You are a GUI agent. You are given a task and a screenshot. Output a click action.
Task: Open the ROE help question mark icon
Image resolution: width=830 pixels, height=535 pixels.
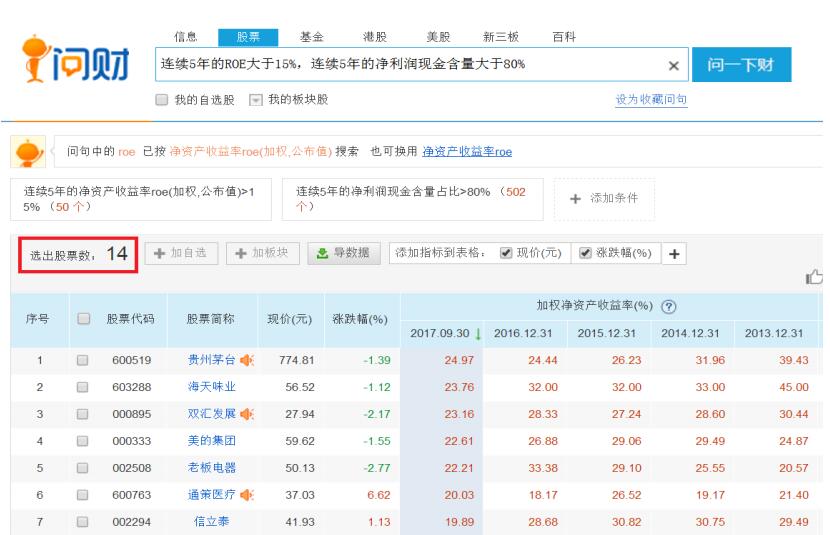(x=669, y=306)
